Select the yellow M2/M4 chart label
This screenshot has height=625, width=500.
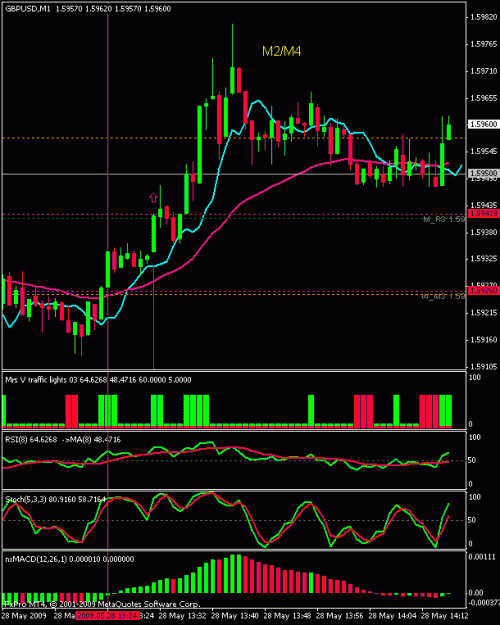281,51
